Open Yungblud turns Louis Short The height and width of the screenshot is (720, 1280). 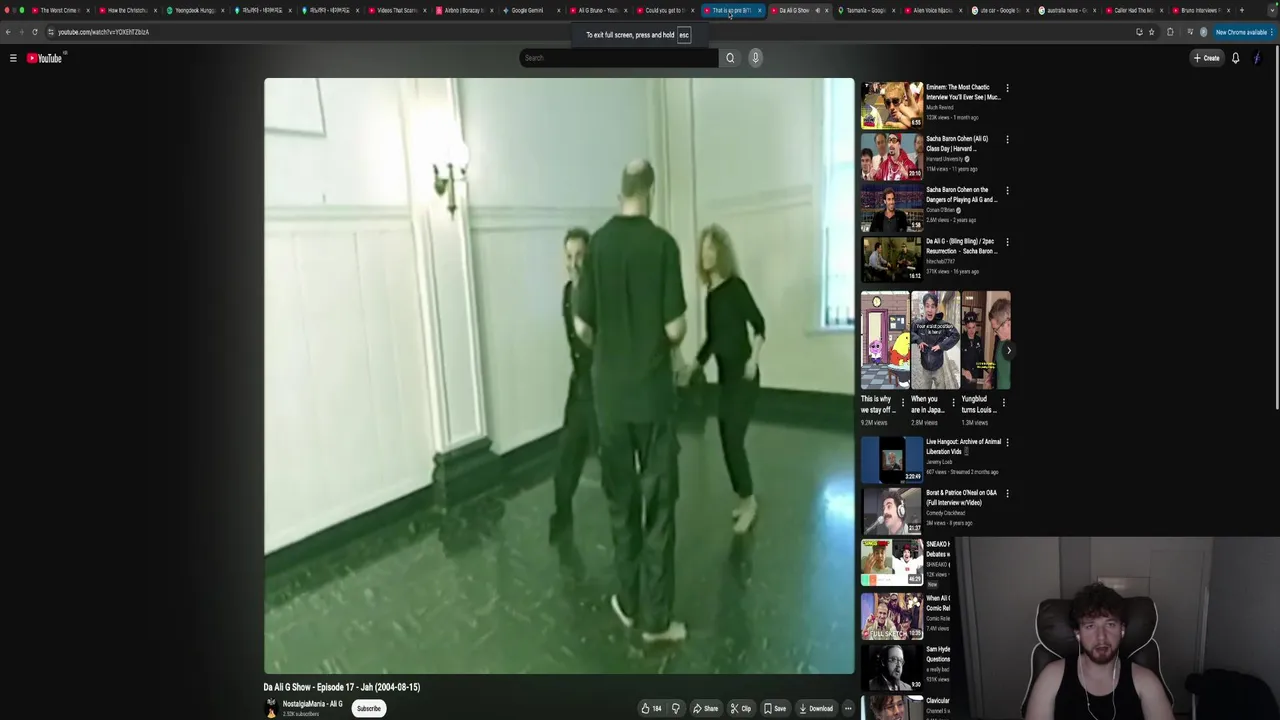click(985, 340)
